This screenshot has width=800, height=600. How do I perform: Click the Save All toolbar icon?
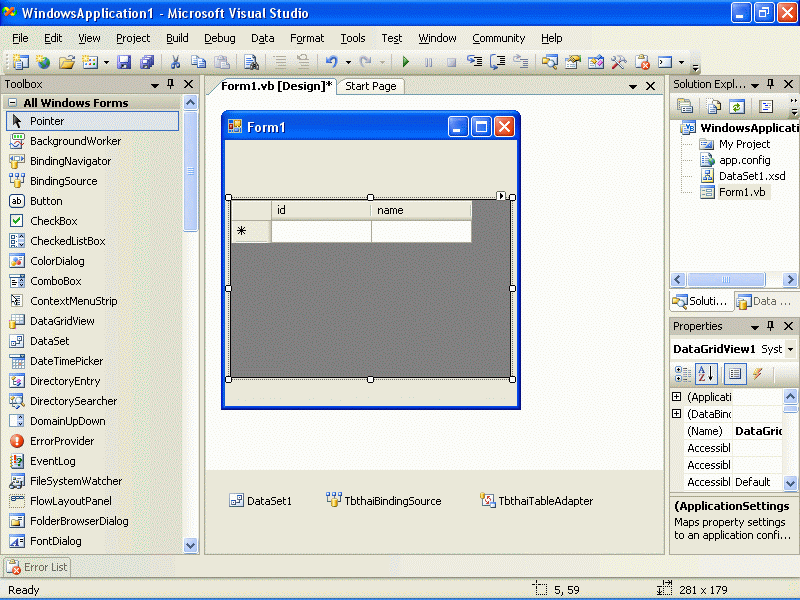(x=147, y=62)
